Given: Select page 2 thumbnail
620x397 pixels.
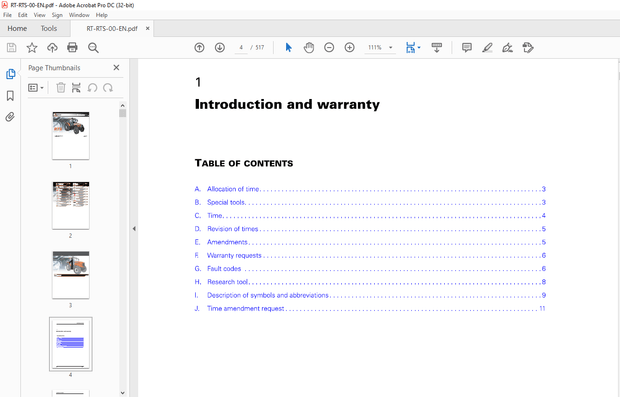Looking at the screenshot, I should [71, 205].
